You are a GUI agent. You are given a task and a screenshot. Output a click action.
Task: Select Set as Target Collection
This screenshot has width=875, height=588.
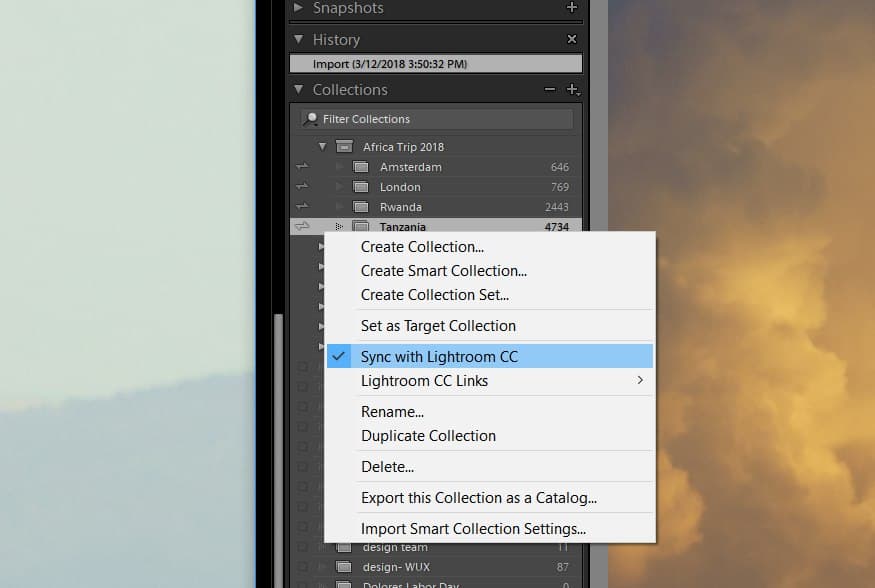coord(489,325)
